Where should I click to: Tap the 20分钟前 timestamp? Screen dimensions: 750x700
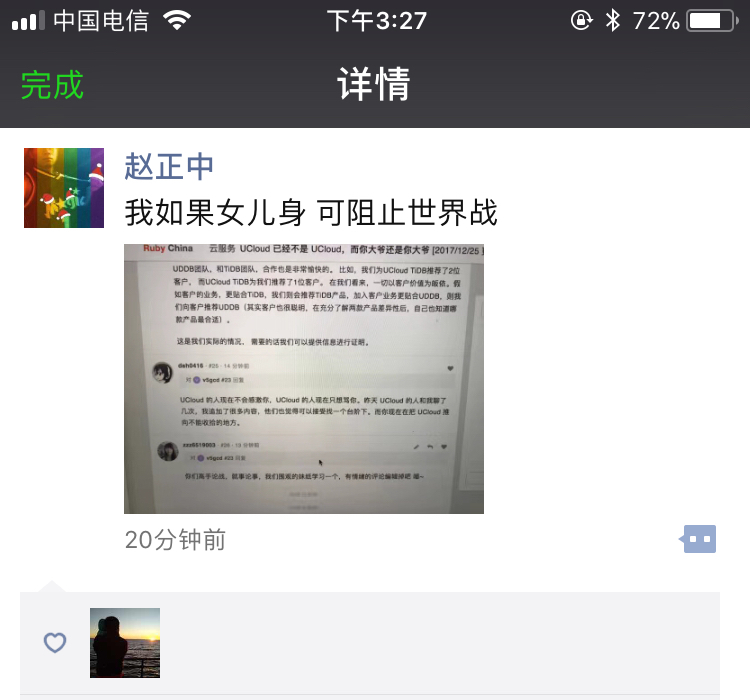[x=175, y=540]
